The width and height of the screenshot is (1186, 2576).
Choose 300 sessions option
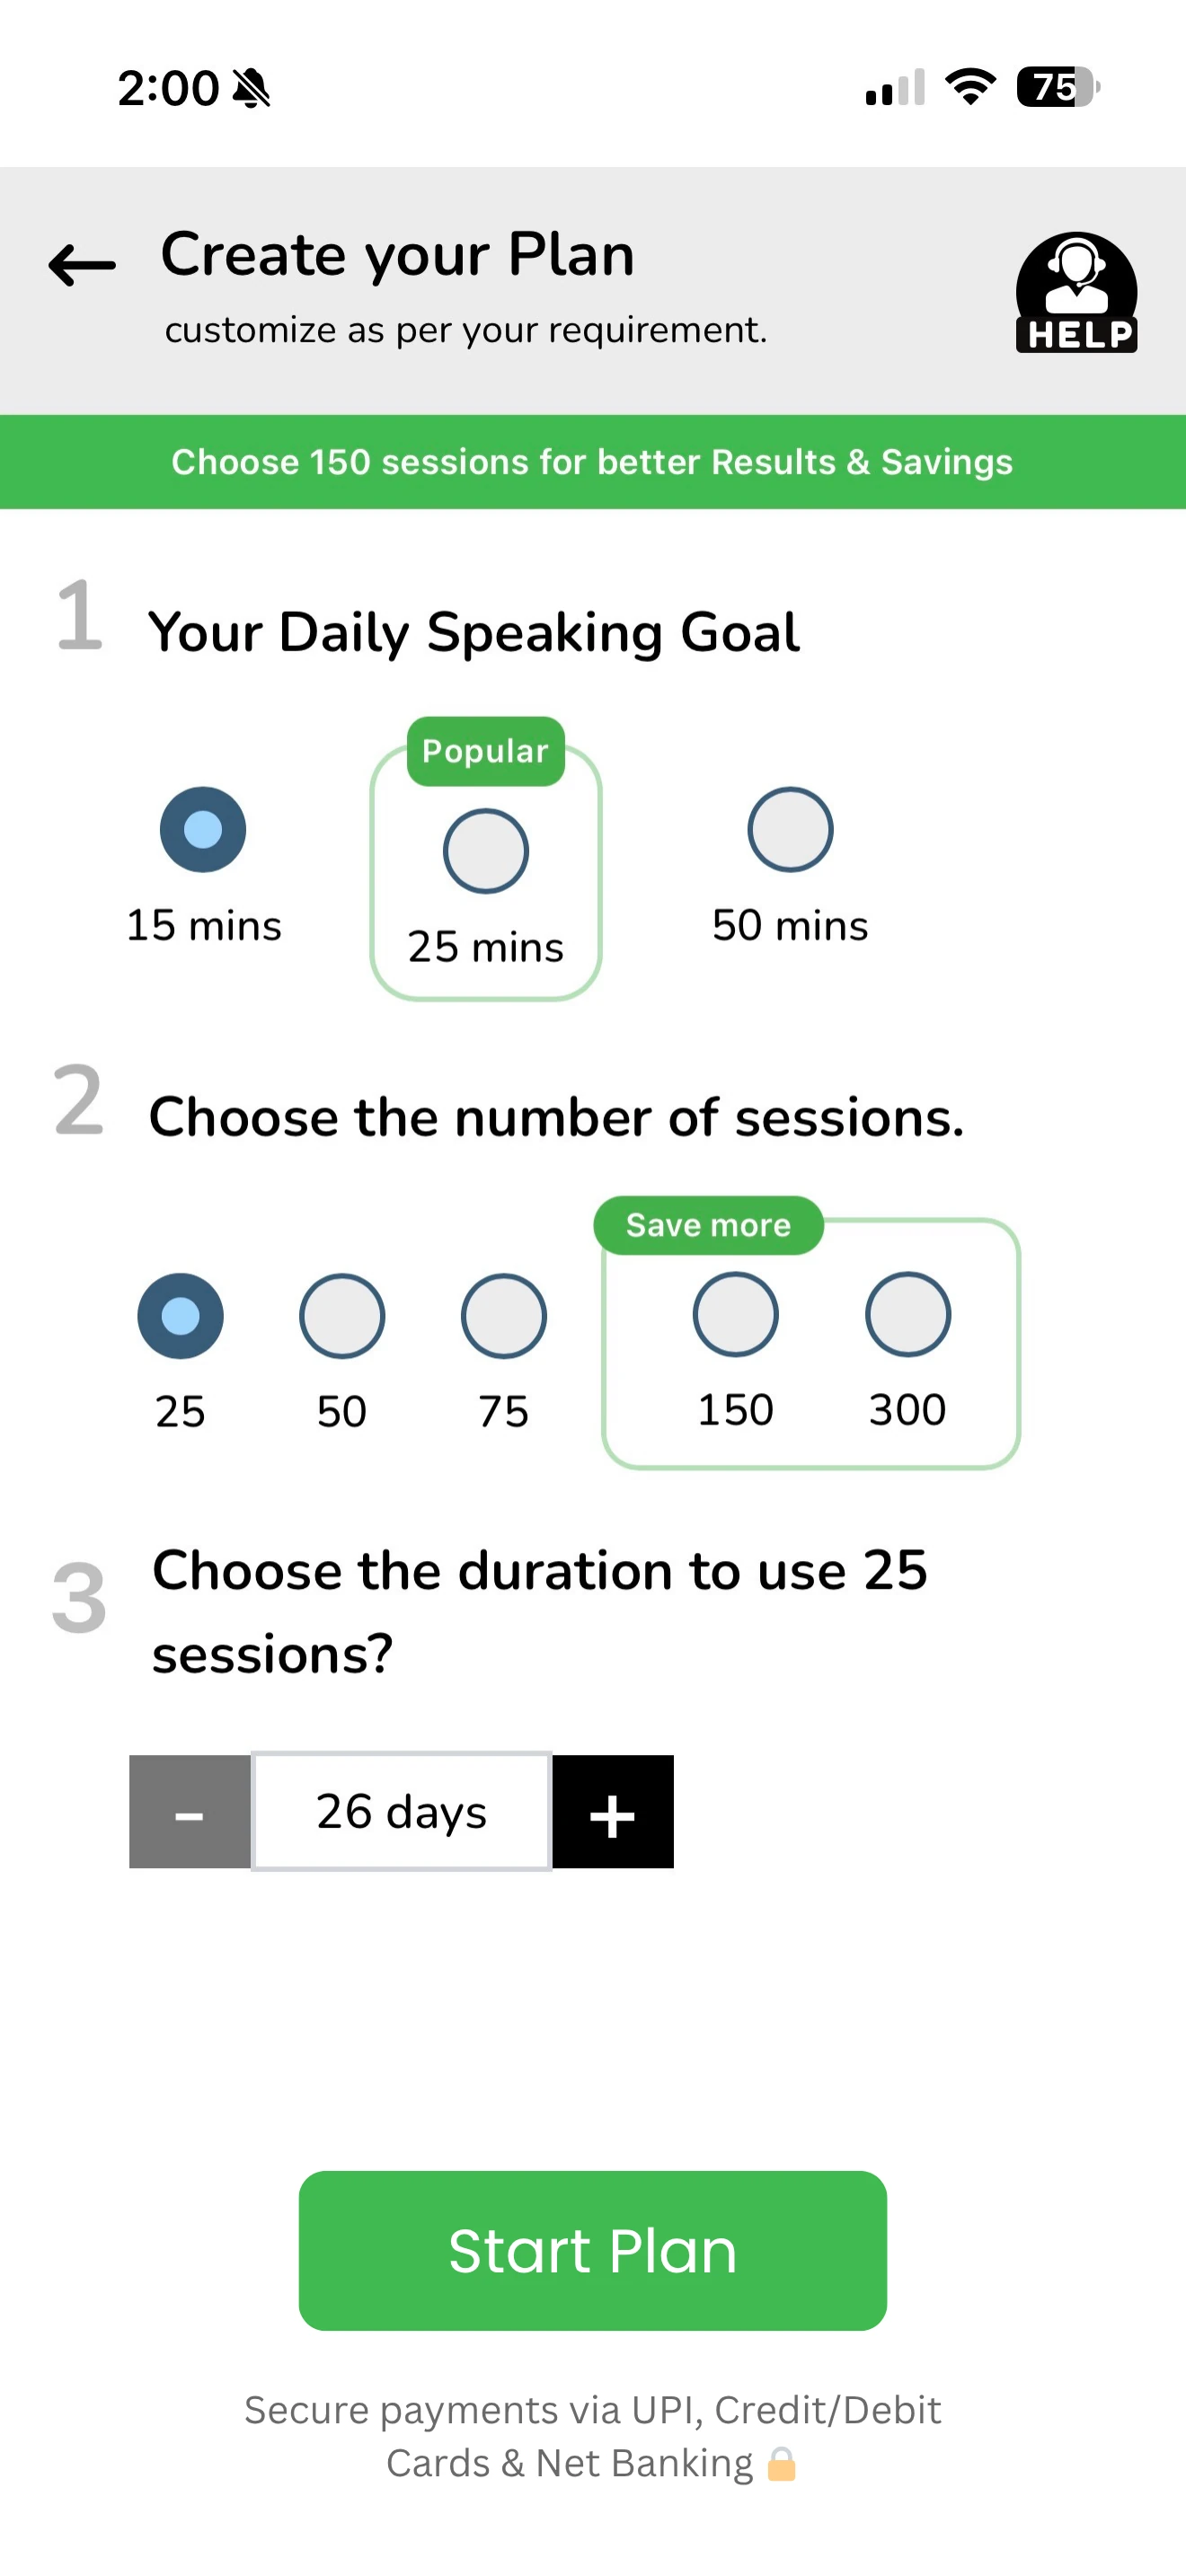point(908,1315)
